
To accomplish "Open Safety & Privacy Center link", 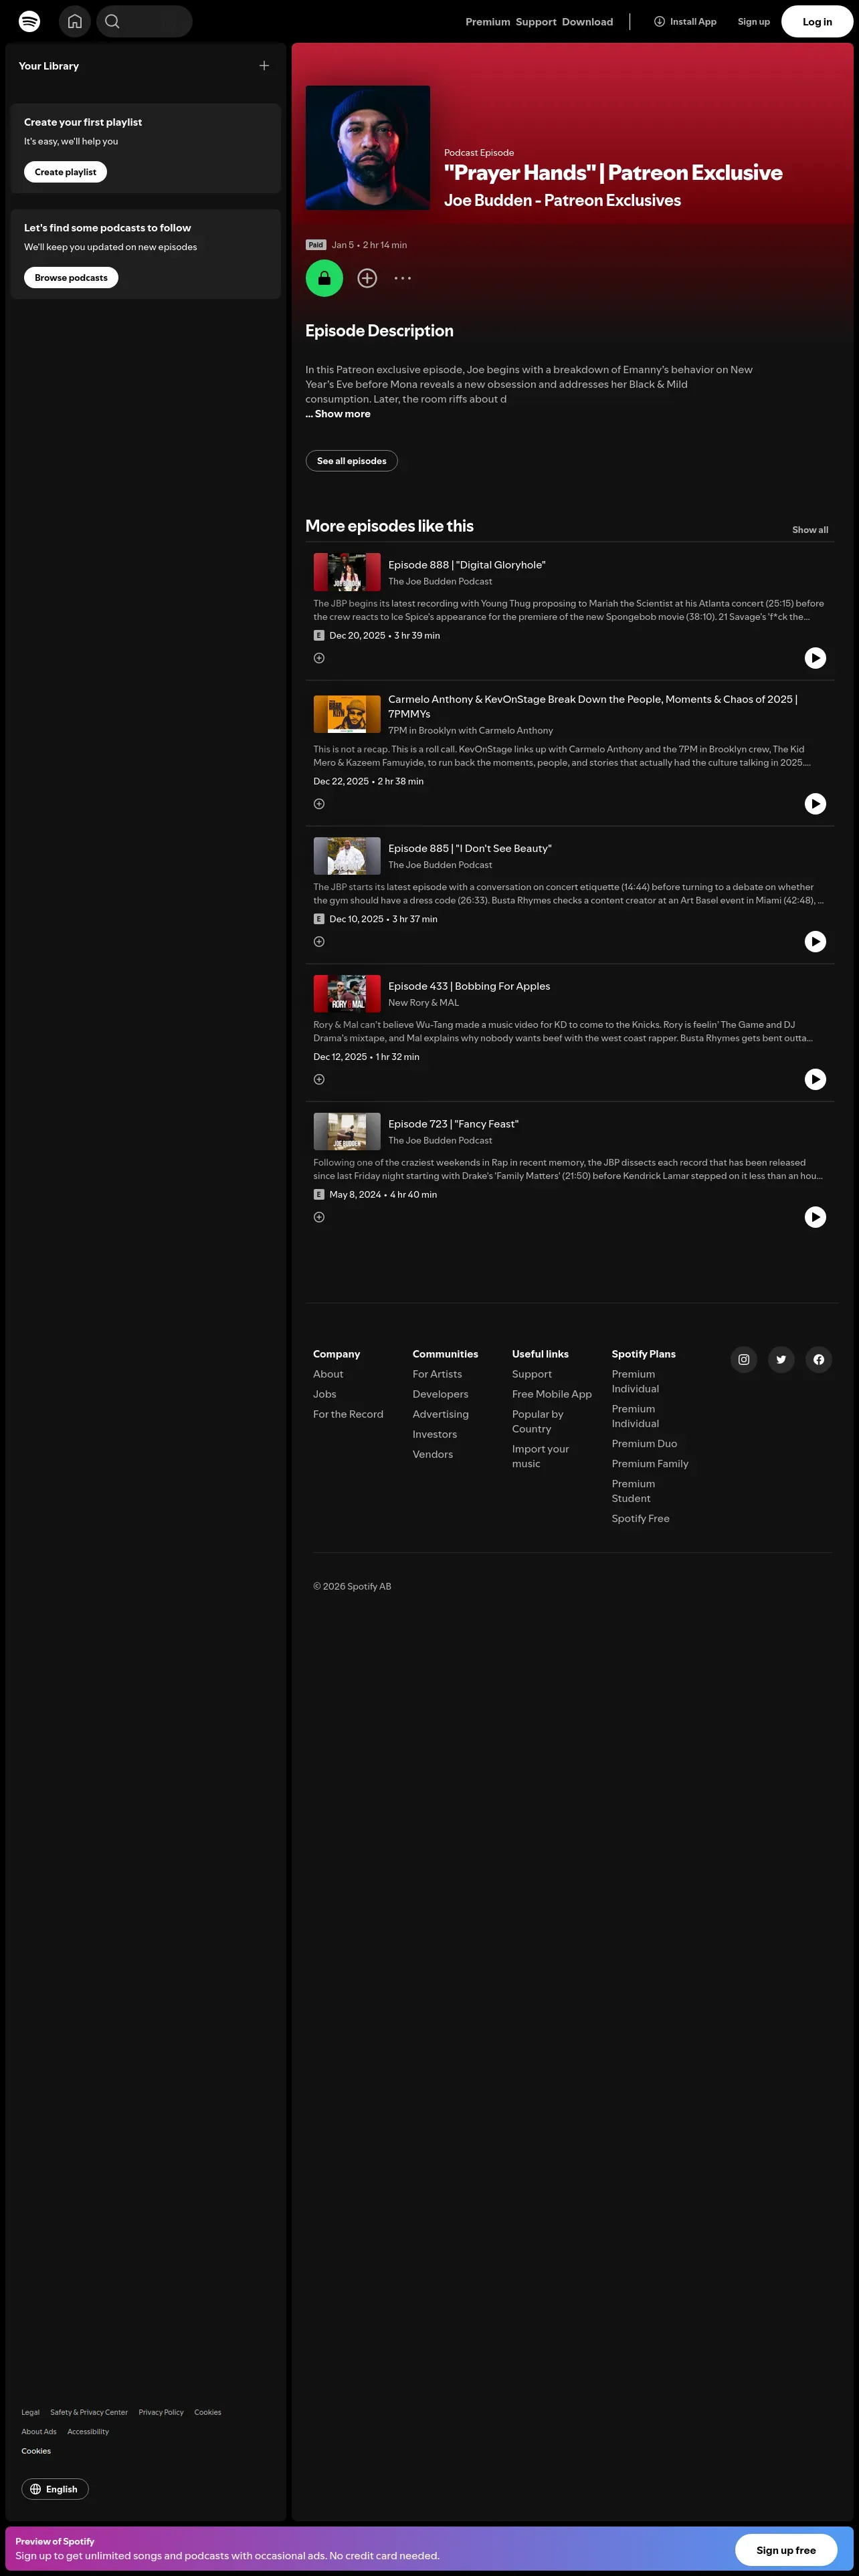I will (89, 2413).
